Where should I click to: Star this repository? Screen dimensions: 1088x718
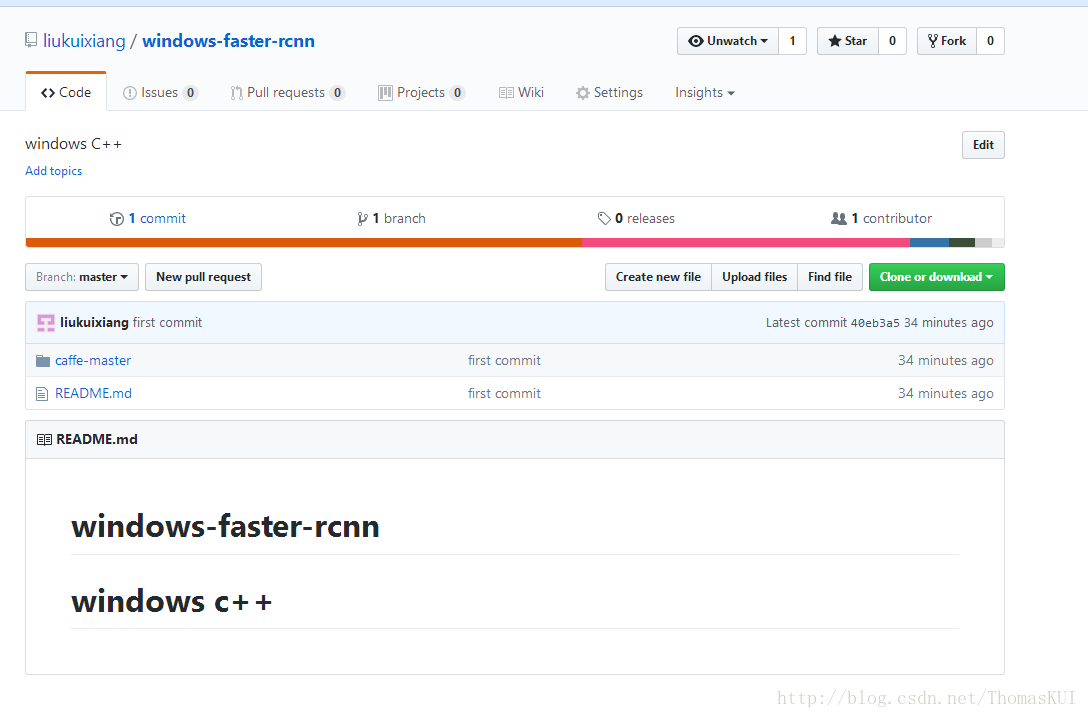click(848, 41)
